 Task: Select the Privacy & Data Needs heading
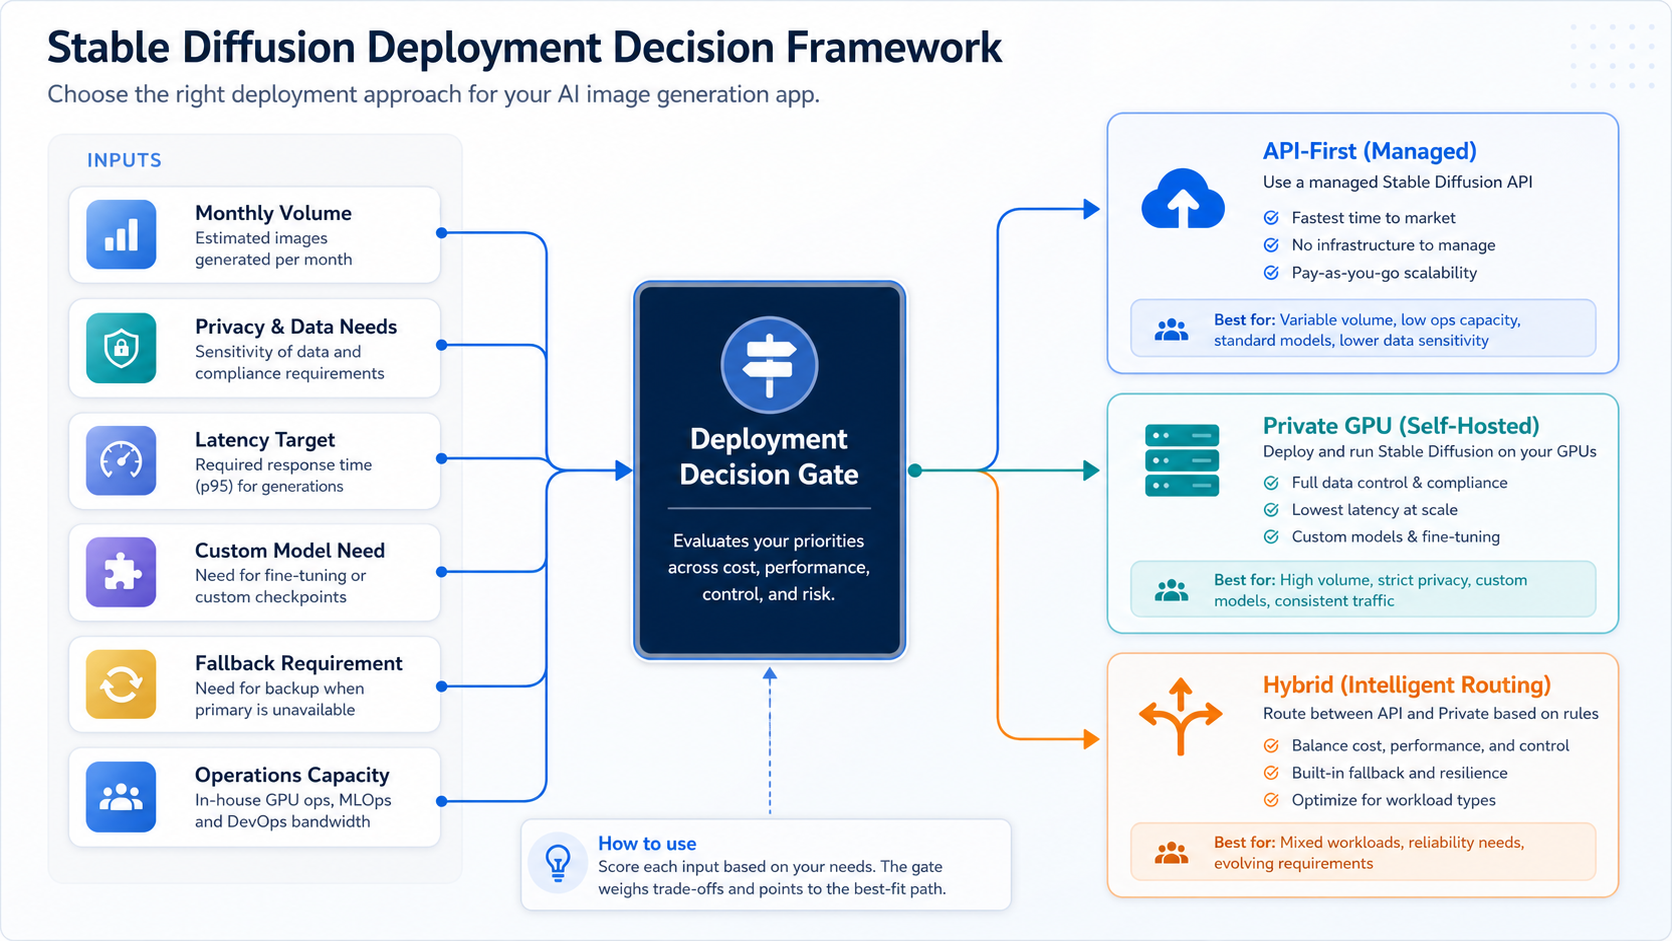[296, 327]
